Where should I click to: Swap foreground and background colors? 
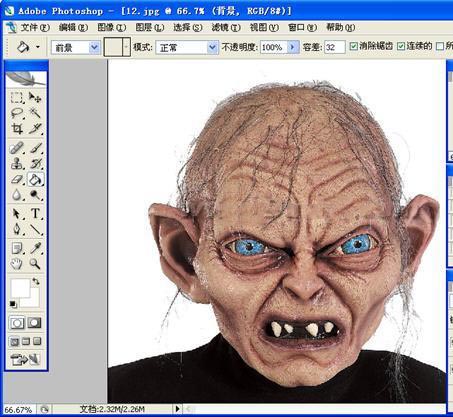pos(36,281)
